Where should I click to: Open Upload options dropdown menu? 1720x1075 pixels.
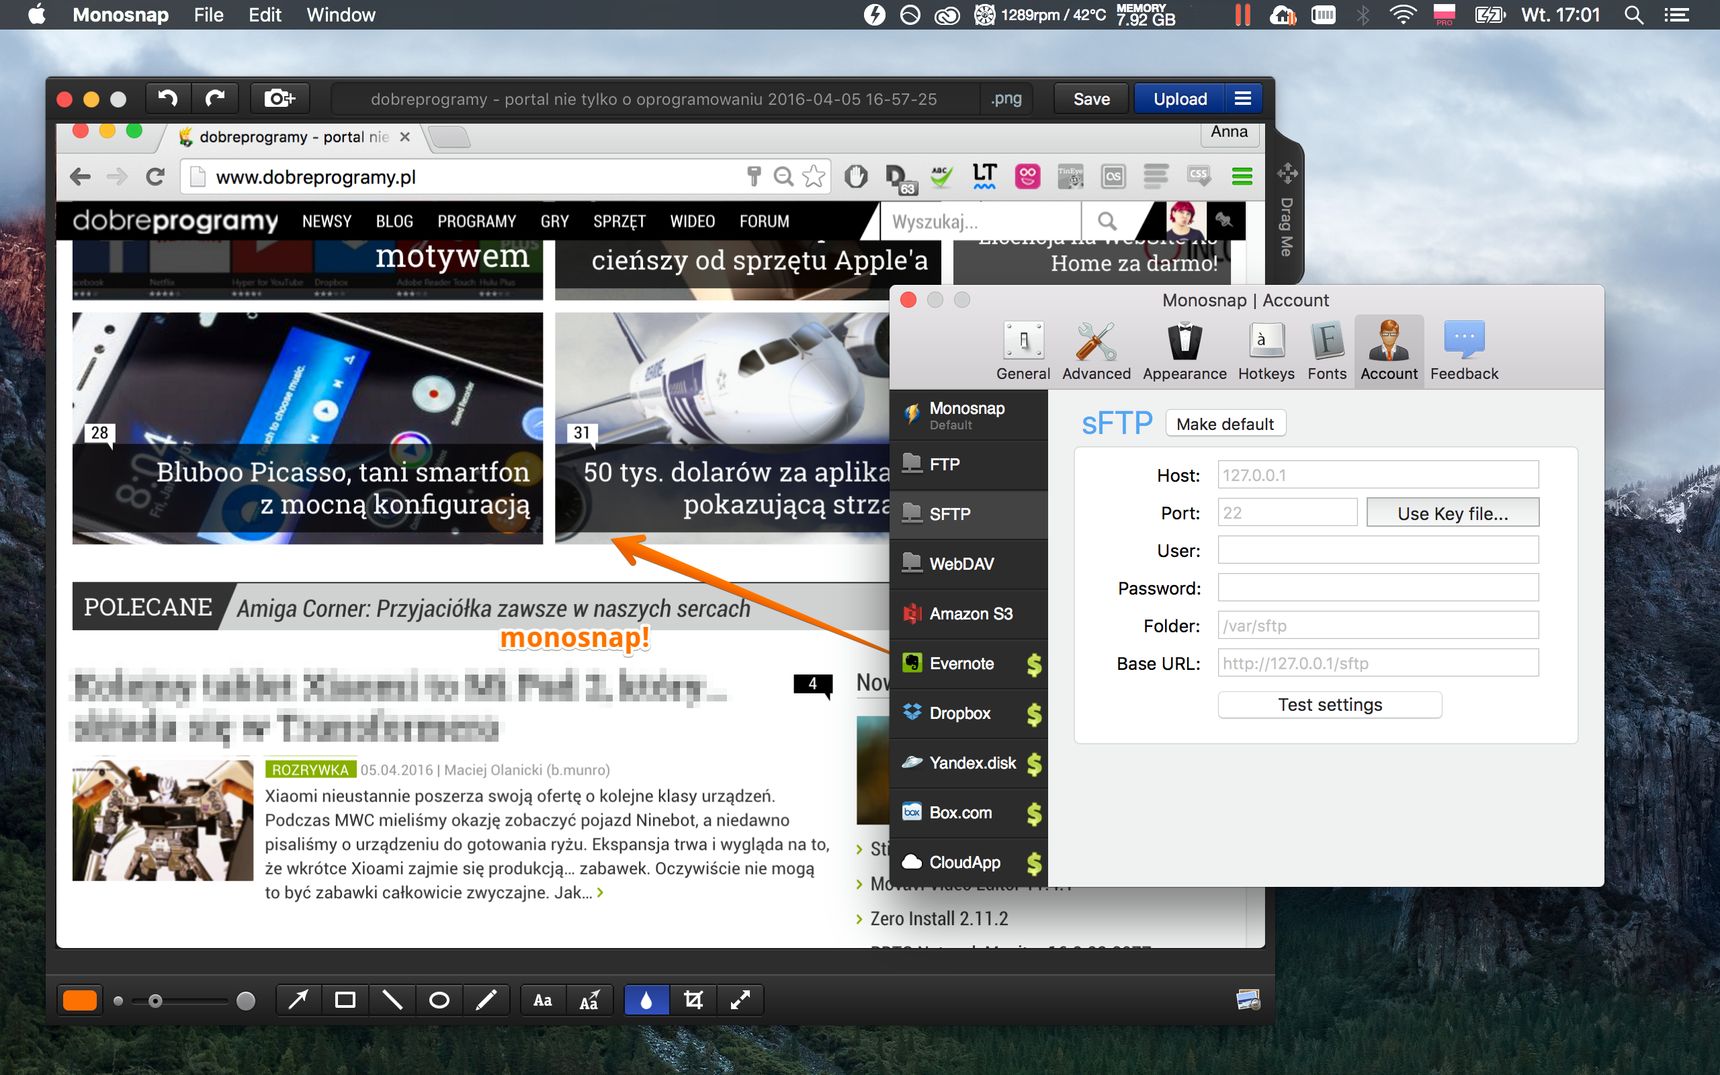coord(1242,99)
